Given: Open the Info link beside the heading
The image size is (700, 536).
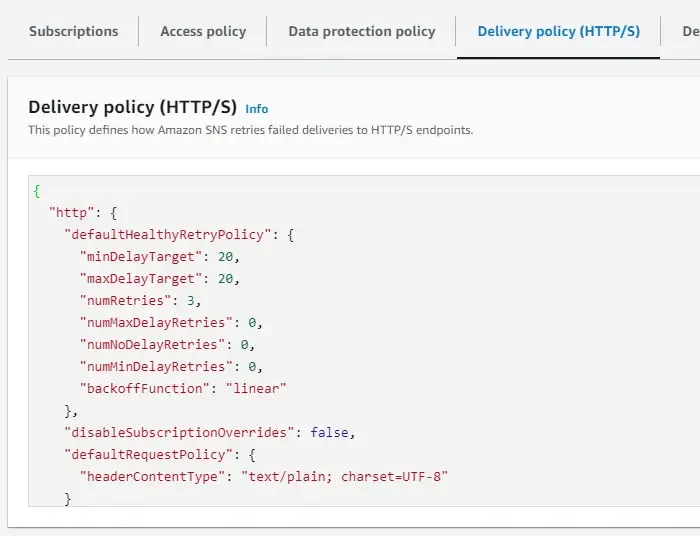Looking at the screenshot, I should [x=257, y=109].
